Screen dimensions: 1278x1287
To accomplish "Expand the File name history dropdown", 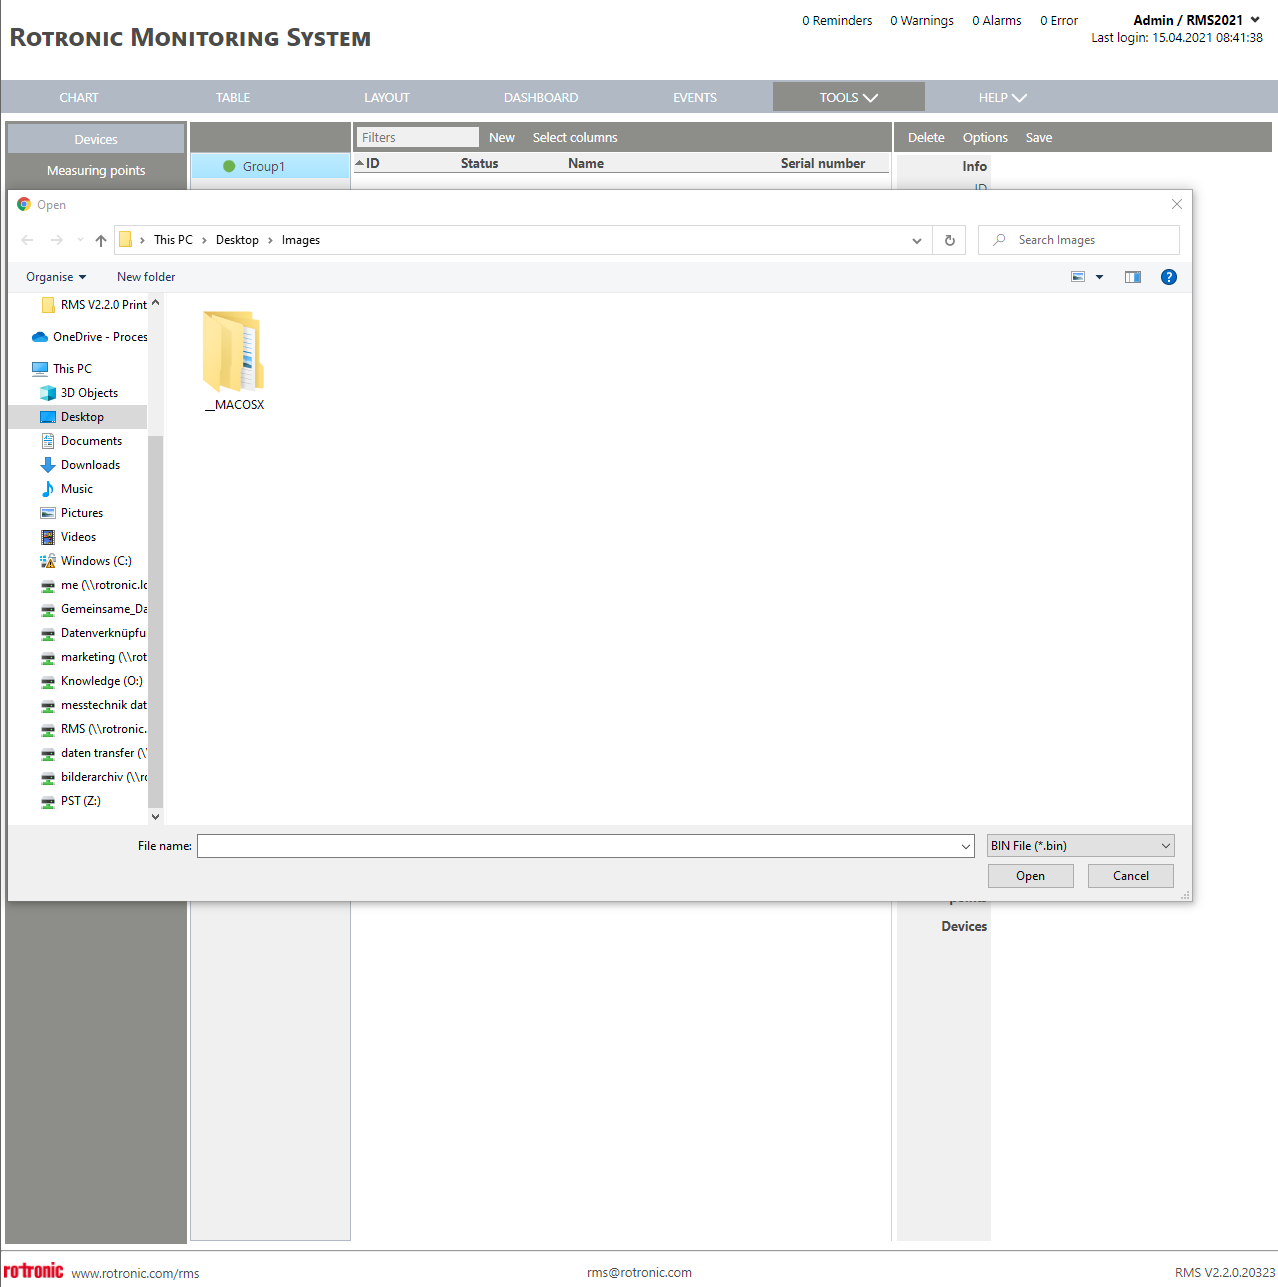I will (965, 846).
